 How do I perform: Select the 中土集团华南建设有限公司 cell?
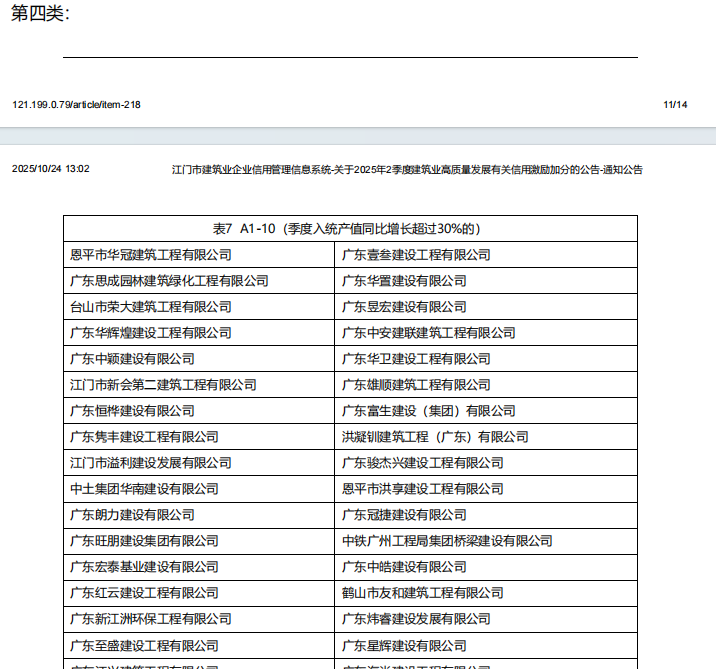144,489
